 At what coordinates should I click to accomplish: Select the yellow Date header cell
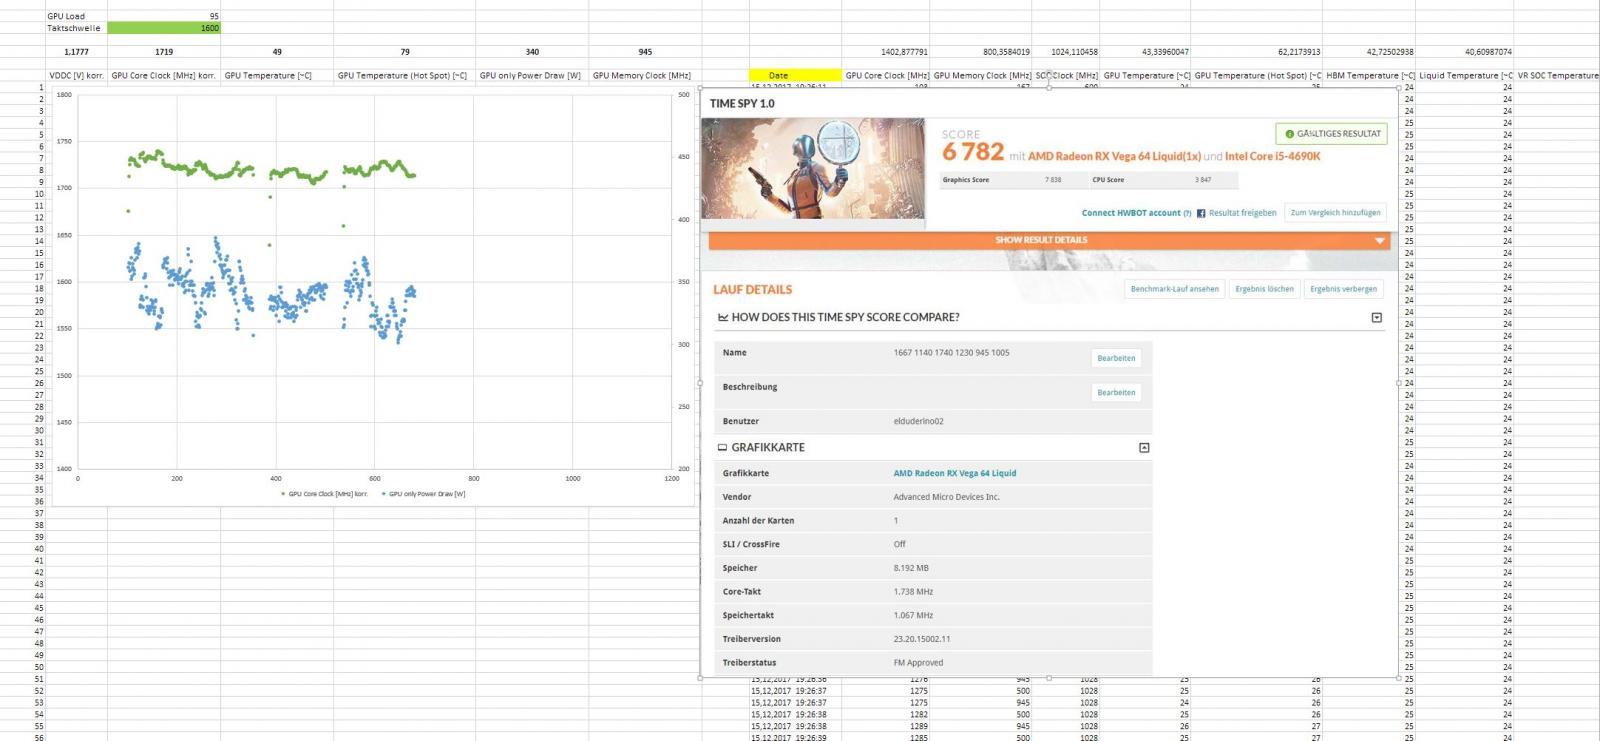795,75
